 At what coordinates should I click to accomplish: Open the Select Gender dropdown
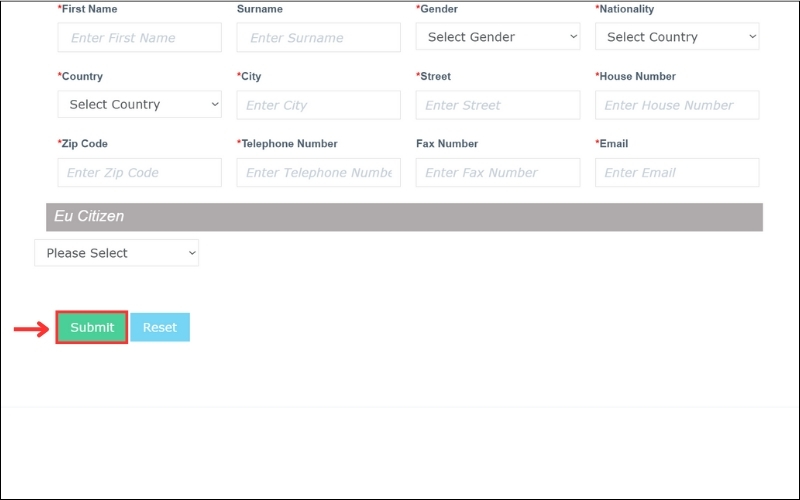pyautogui.click(x=497, y=37)
